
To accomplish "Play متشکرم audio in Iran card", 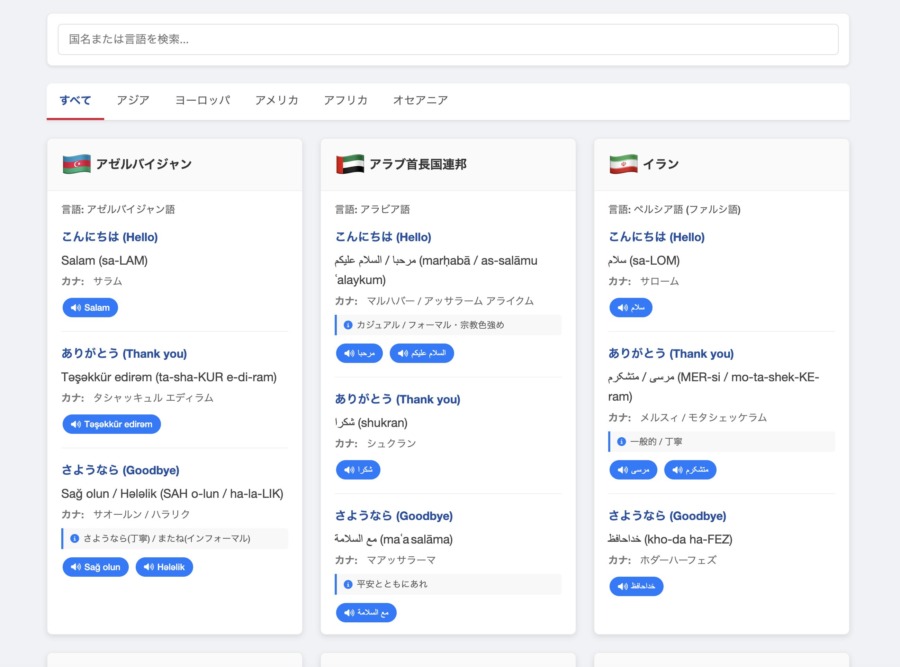I will click(690, 470).
